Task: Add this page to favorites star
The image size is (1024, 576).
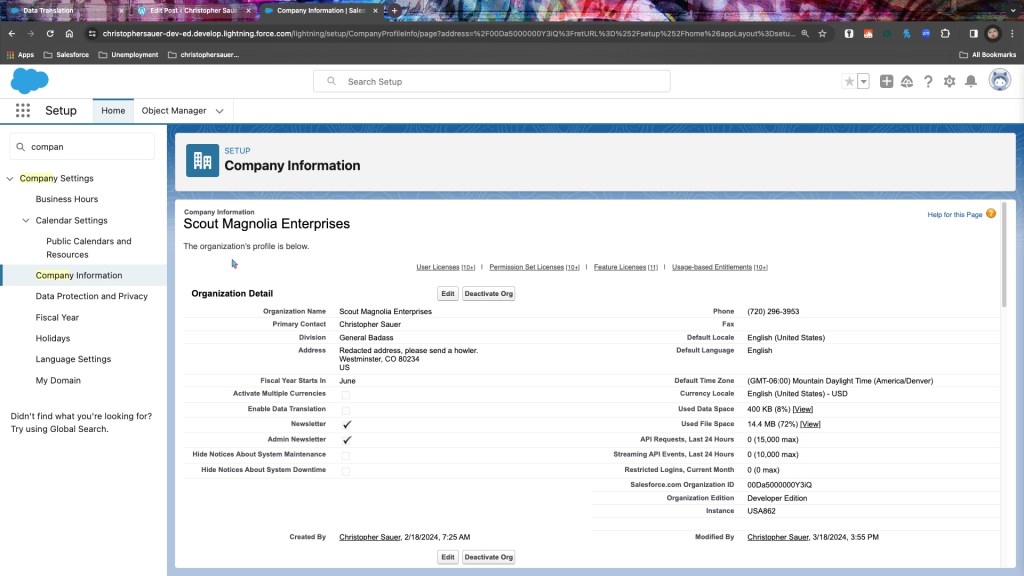Action: pos(849,82)
